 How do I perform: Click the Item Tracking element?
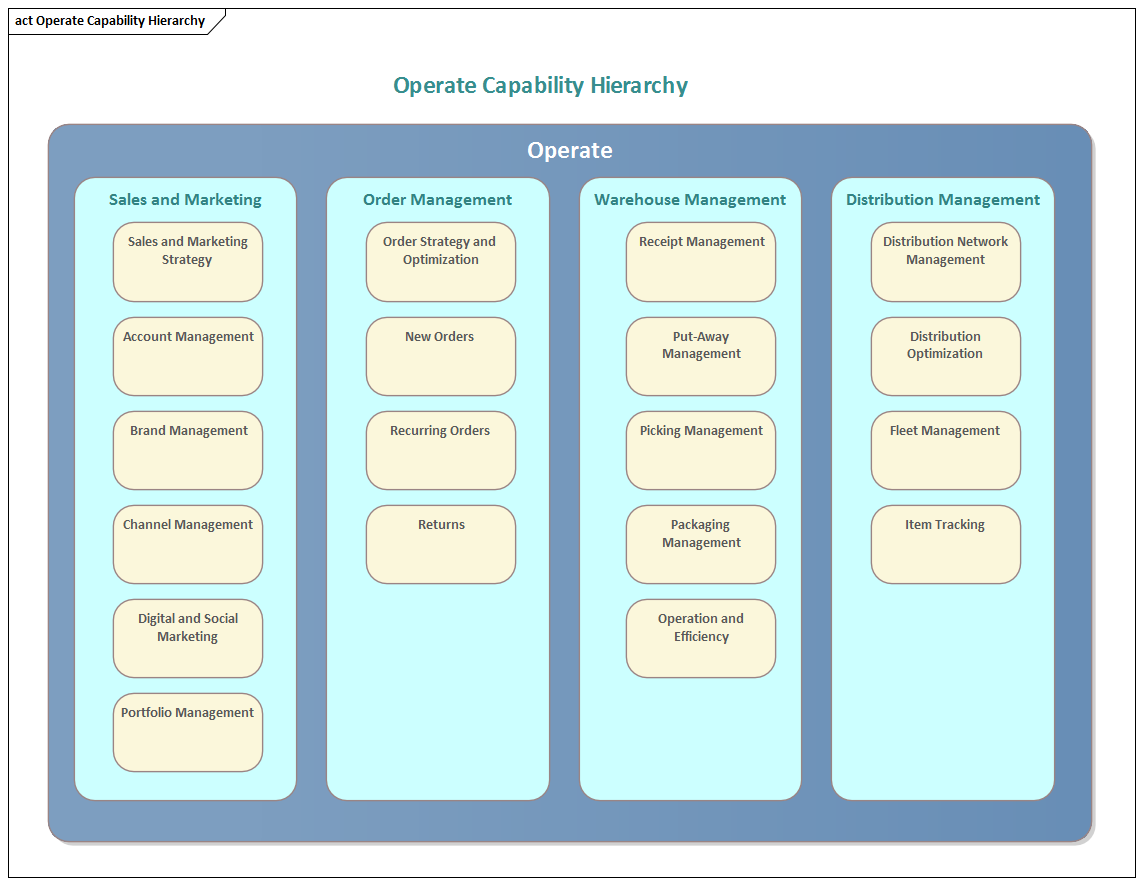point(945,544)
